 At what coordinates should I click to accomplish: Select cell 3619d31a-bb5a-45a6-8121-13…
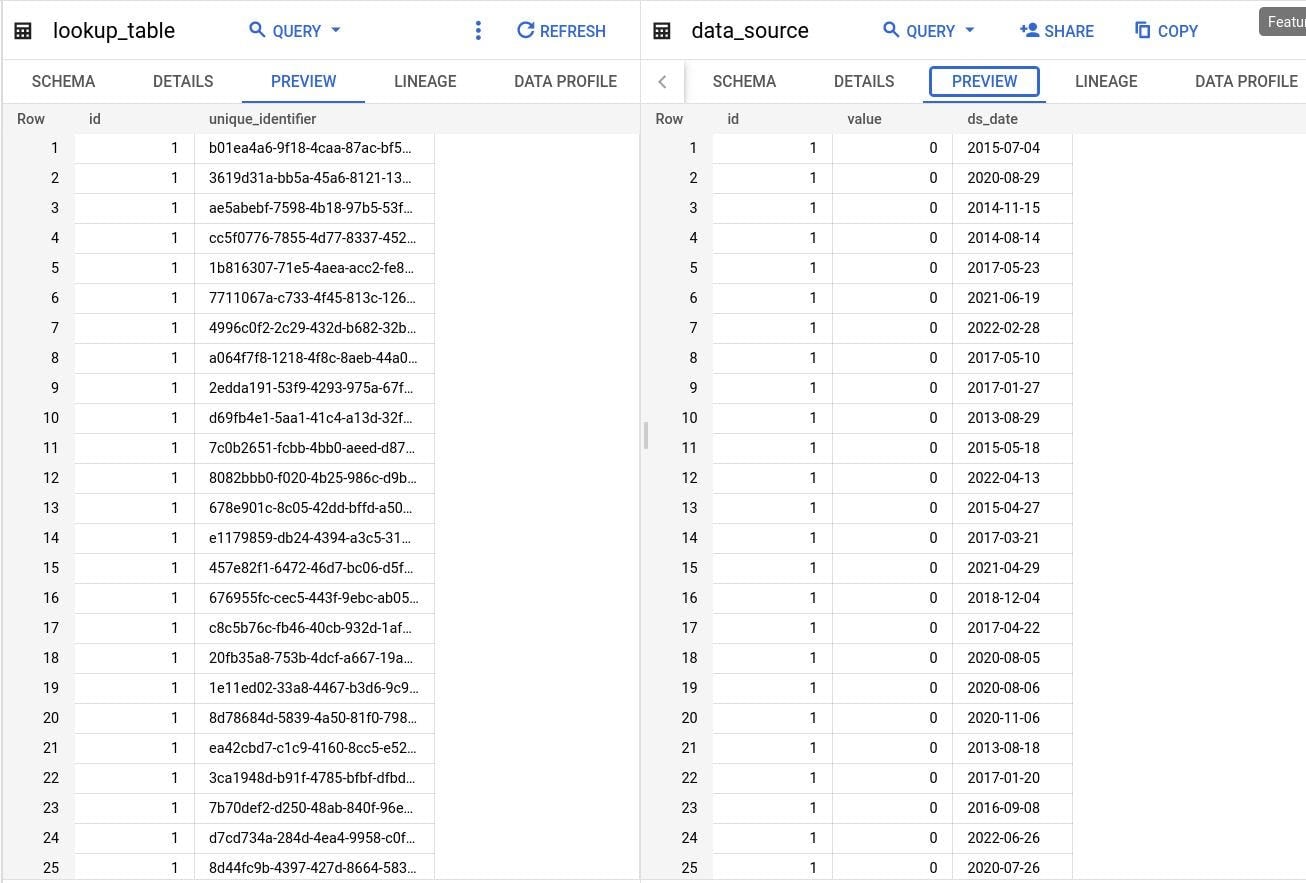314,178
